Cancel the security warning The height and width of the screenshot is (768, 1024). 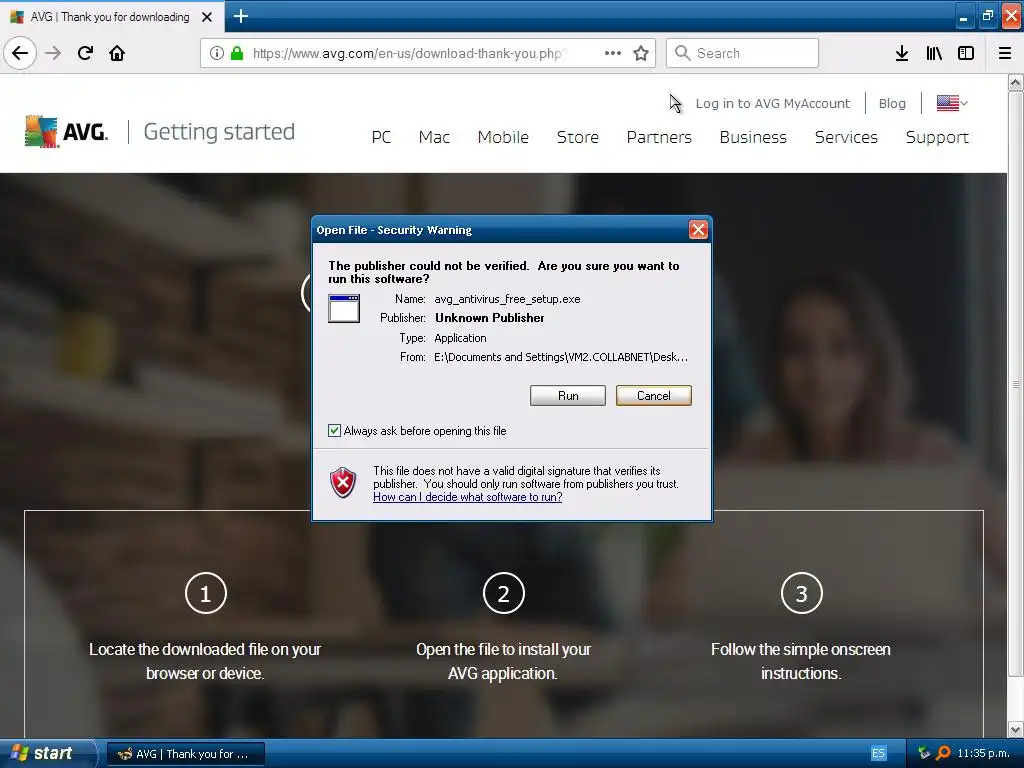653,395
